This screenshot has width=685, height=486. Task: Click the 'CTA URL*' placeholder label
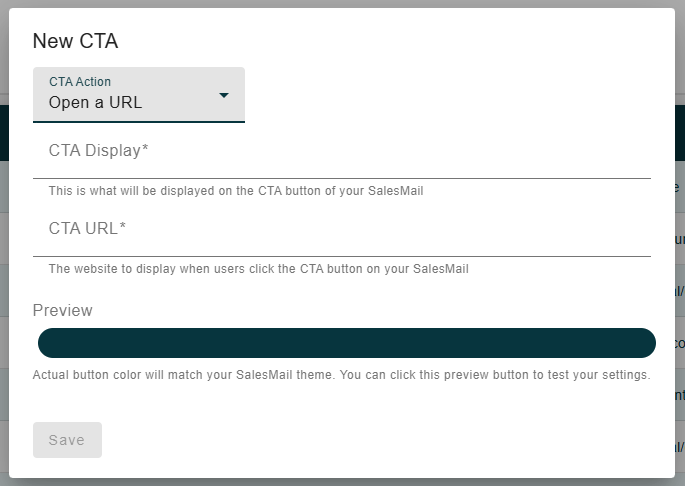click(88, 229)
